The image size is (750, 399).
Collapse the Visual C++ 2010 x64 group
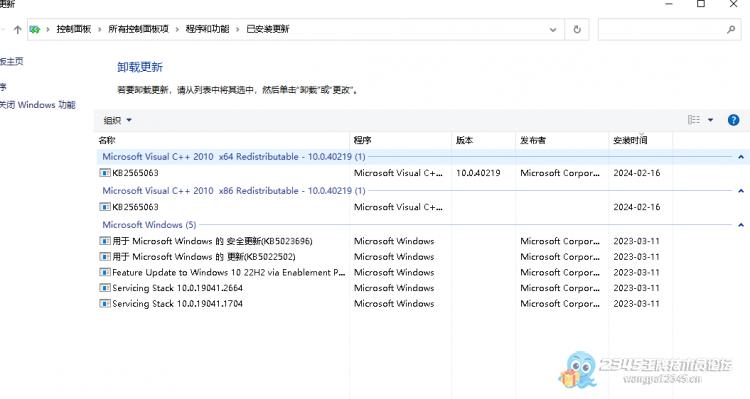tap(740, 156)
